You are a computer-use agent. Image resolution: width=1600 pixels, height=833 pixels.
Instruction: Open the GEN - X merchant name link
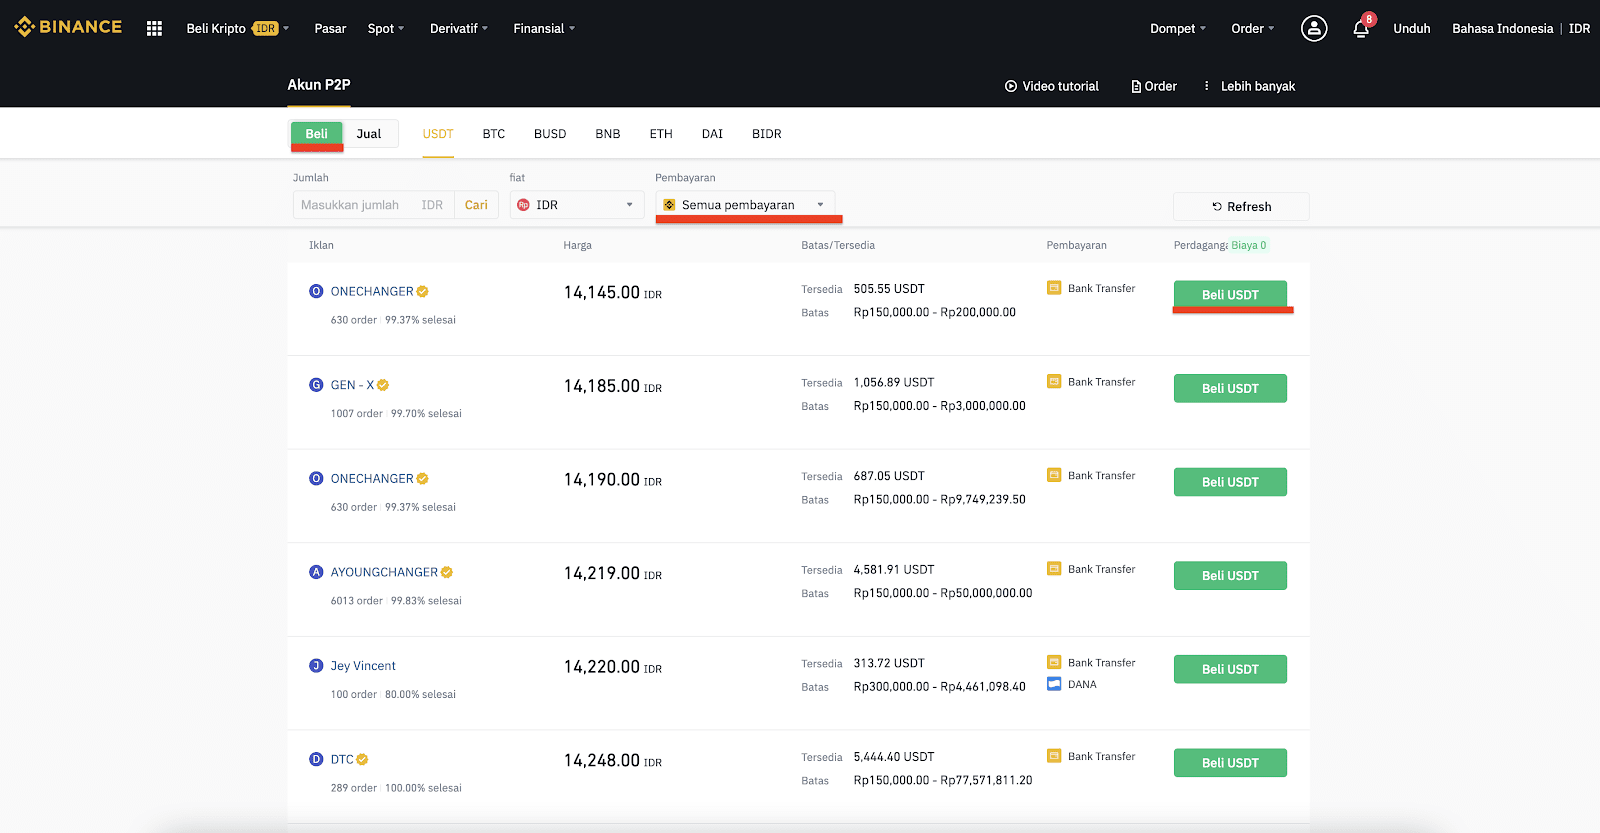coord(352,385)
